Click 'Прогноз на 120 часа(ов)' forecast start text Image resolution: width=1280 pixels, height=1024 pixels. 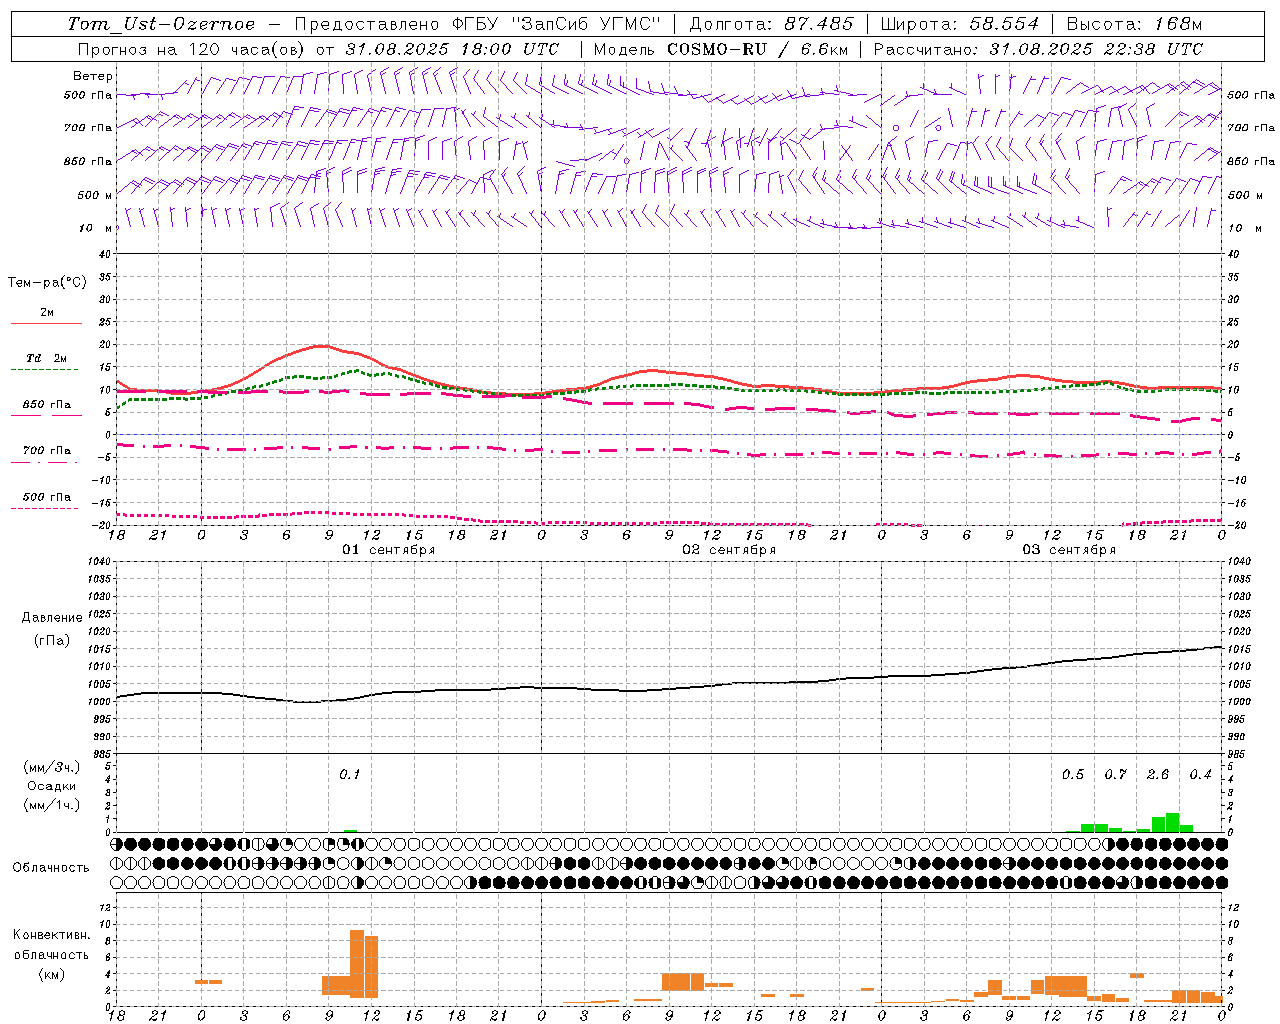[x=192, y=49]
